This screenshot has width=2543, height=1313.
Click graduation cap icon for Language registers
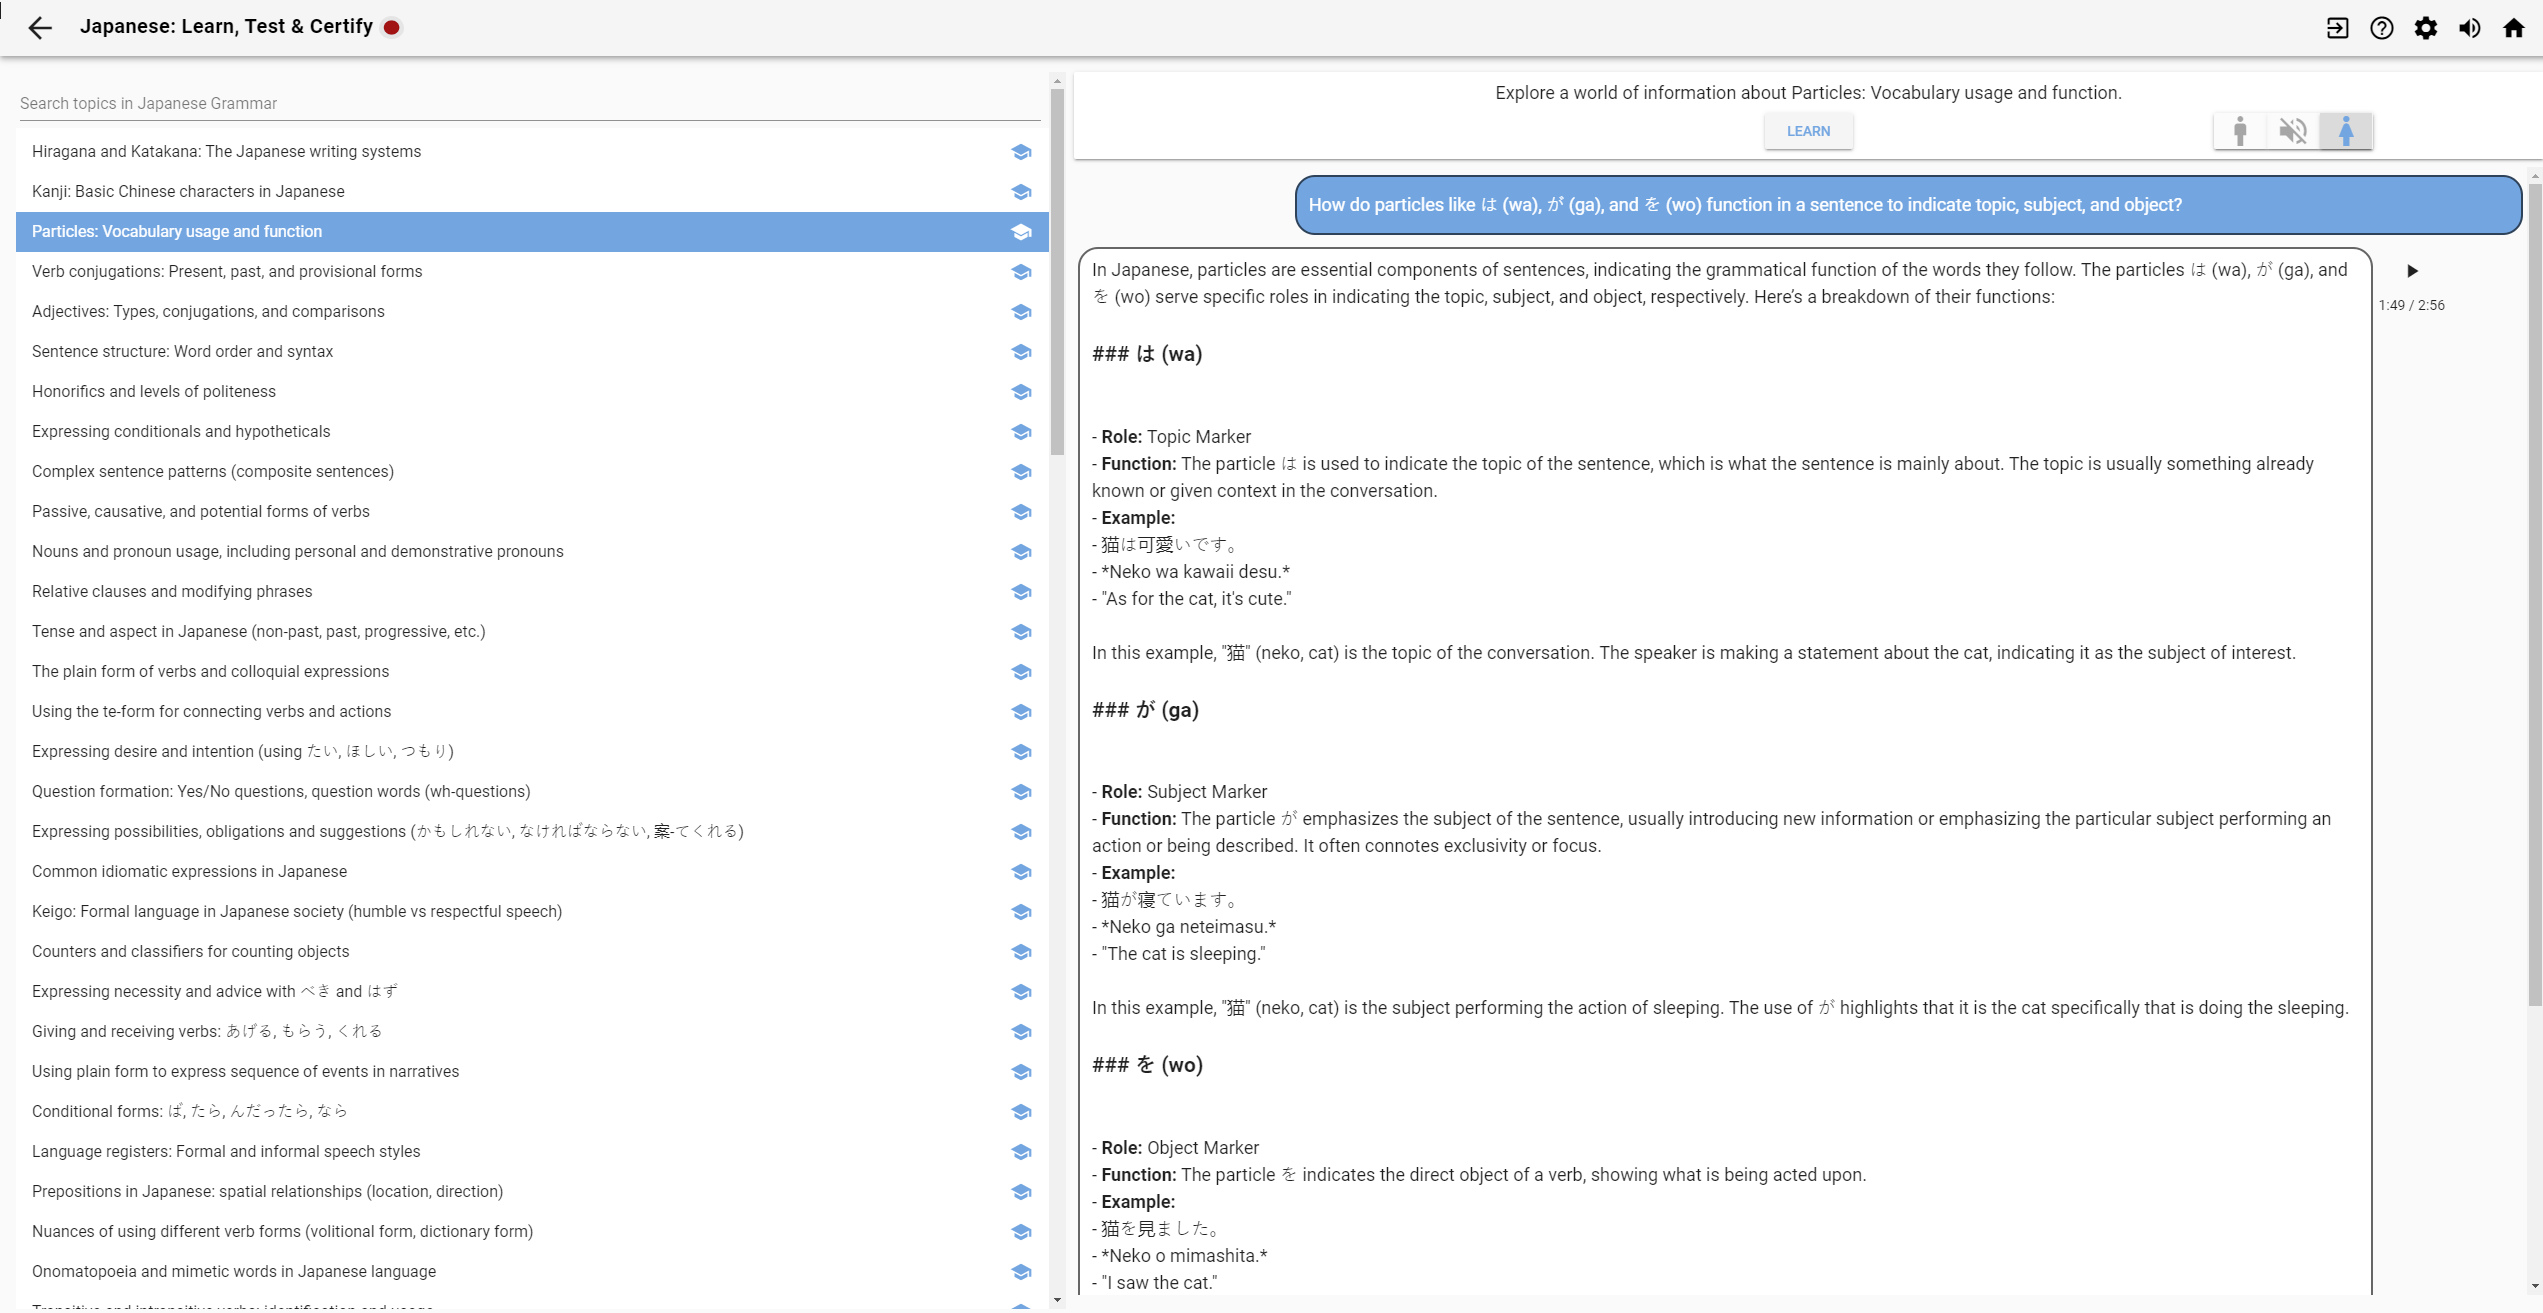(1021, 1152)
